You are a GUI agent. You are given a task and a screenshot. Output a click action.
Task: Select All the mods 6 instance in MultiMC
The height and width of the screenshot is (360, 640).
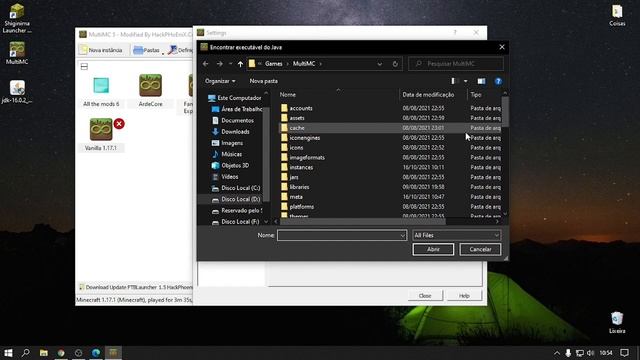[x=101, y=91]
